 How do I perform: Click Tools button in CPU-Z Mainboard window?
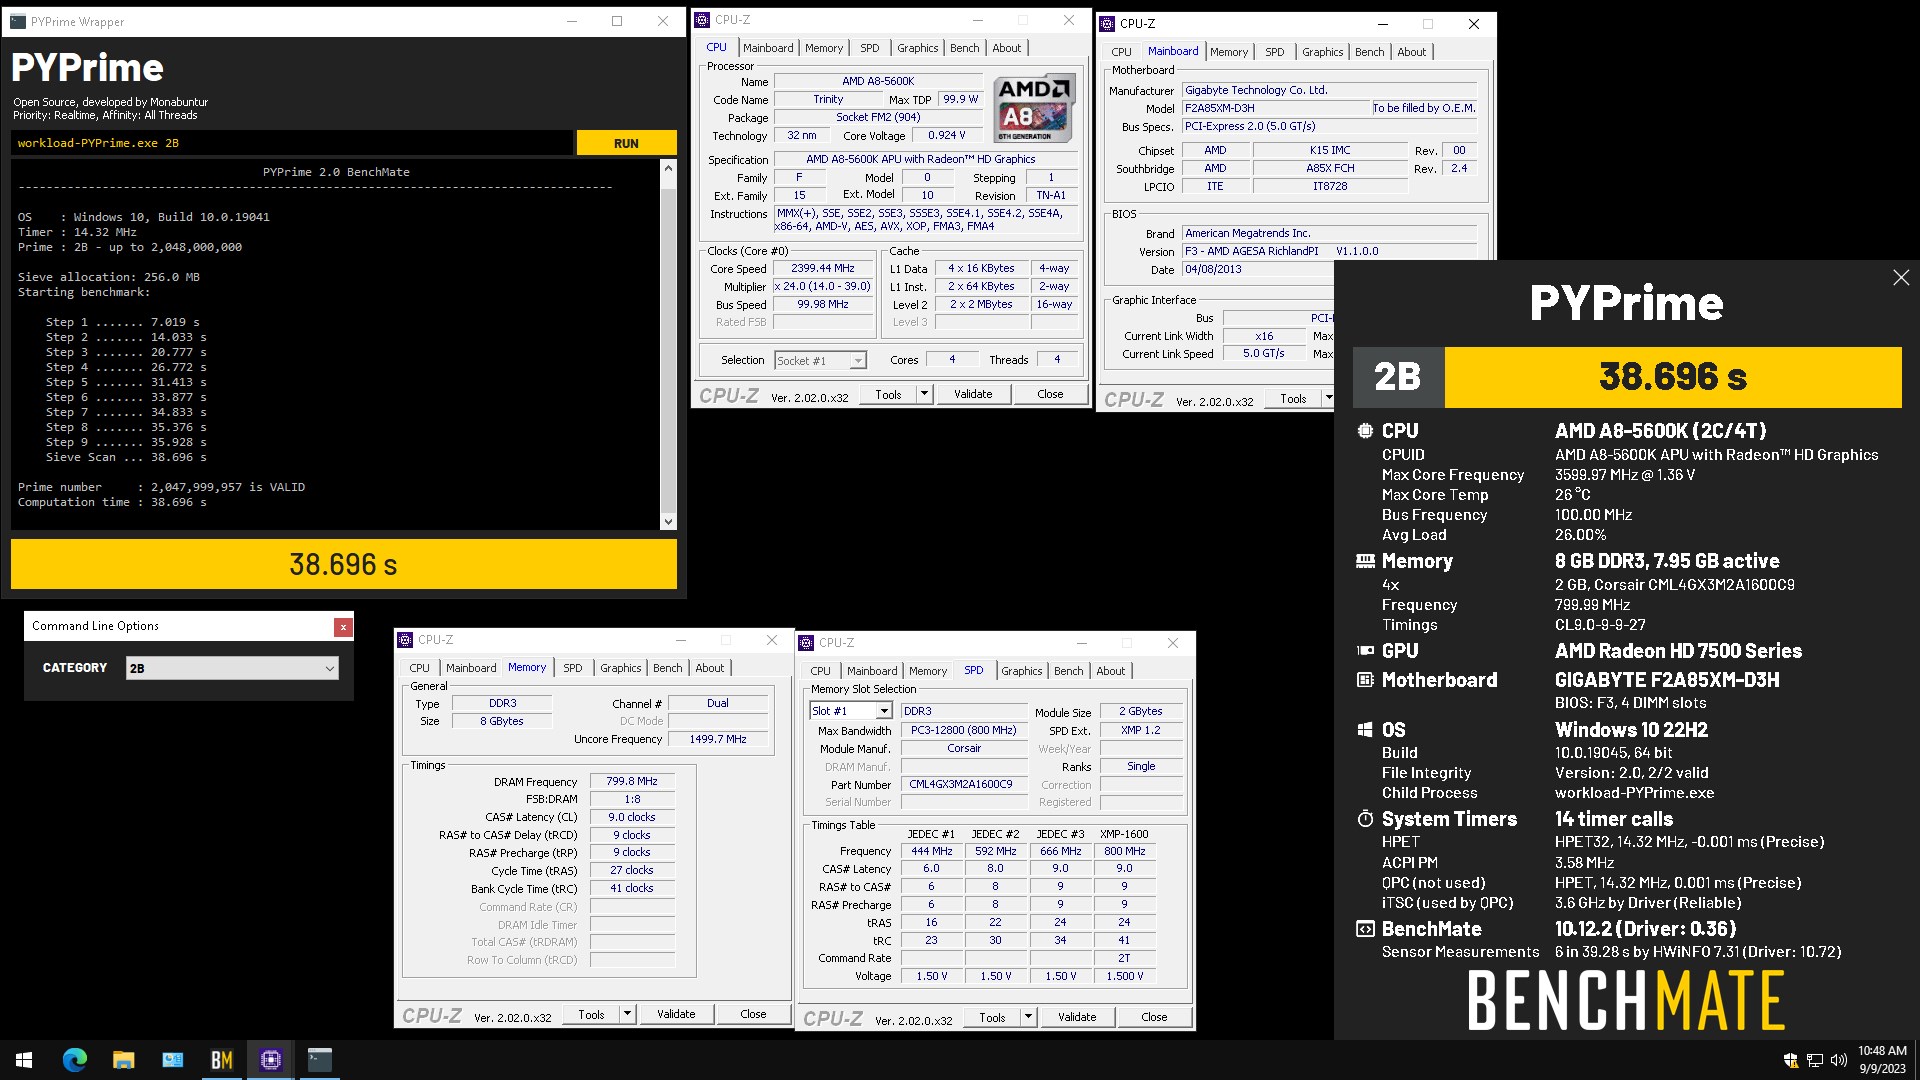coord(1293,398)
